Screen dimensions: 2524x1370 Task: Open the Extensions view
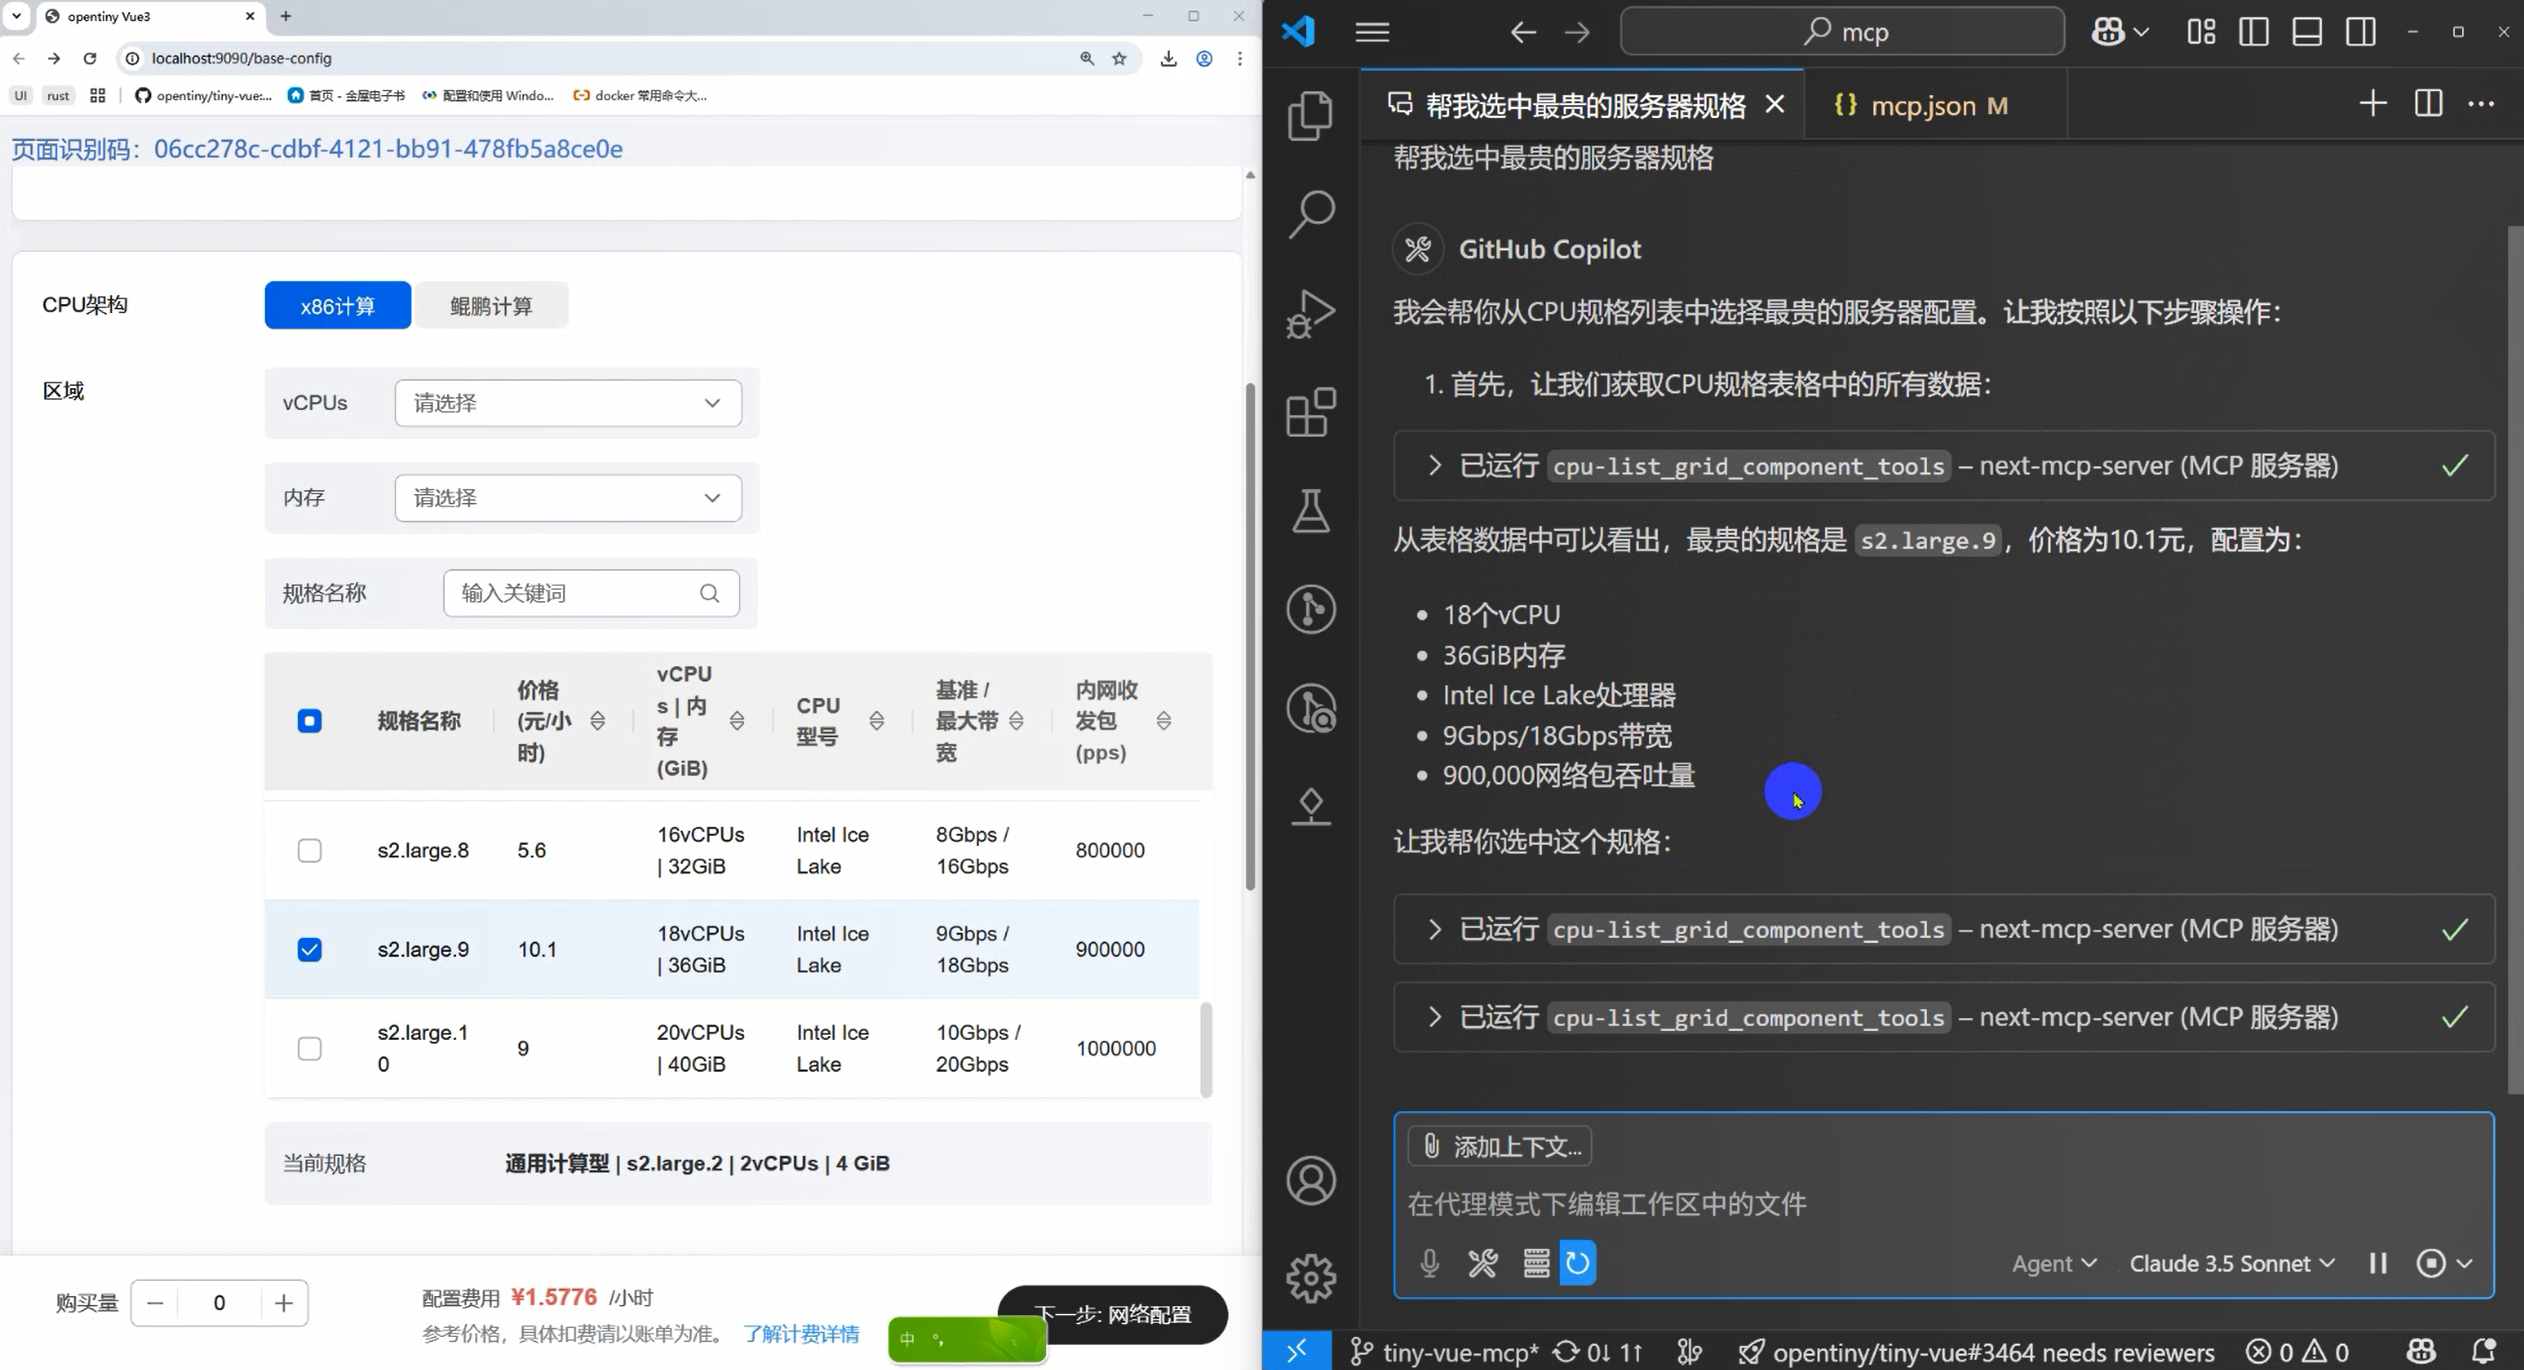(x=1309, y=412)
